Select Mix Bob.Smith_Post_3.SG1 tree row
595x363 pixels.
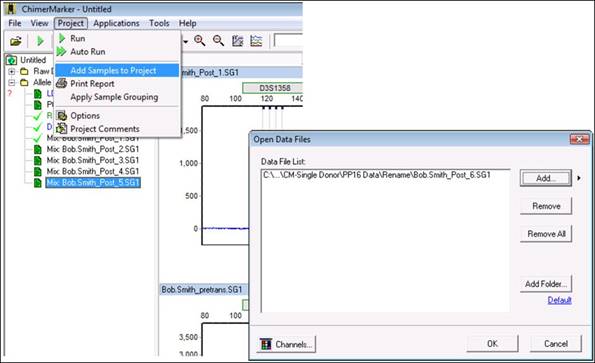click(93, 160)
